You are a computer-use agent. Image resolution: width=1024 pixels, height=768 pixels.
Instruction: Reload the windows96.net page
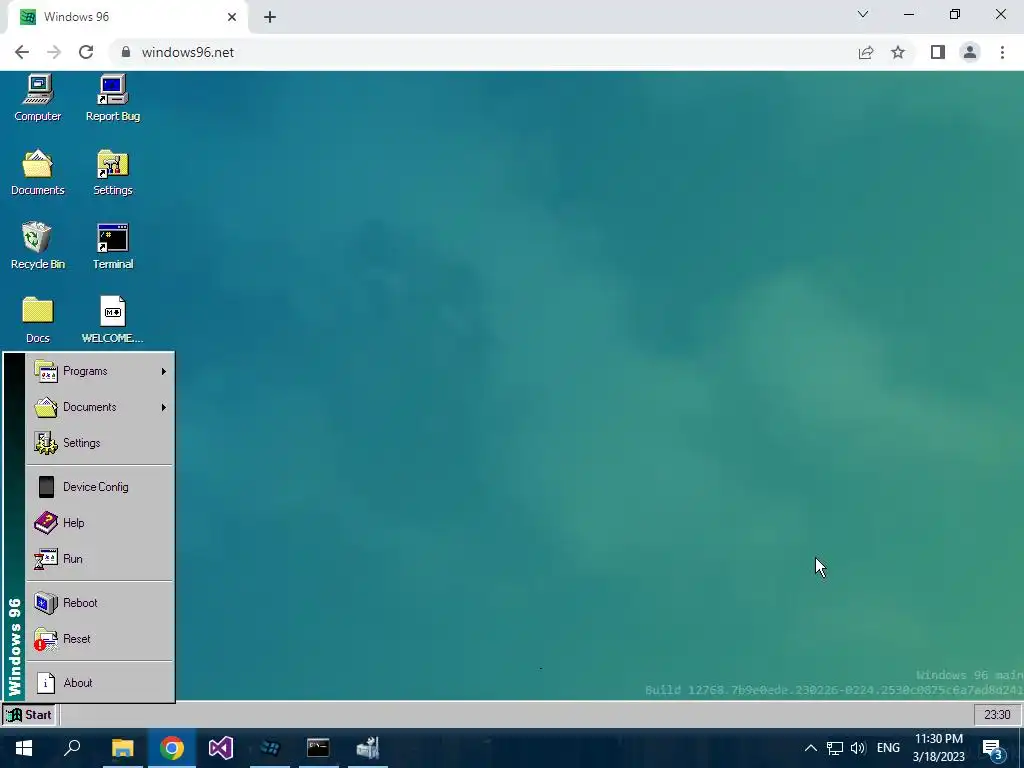tap(86, 52)
